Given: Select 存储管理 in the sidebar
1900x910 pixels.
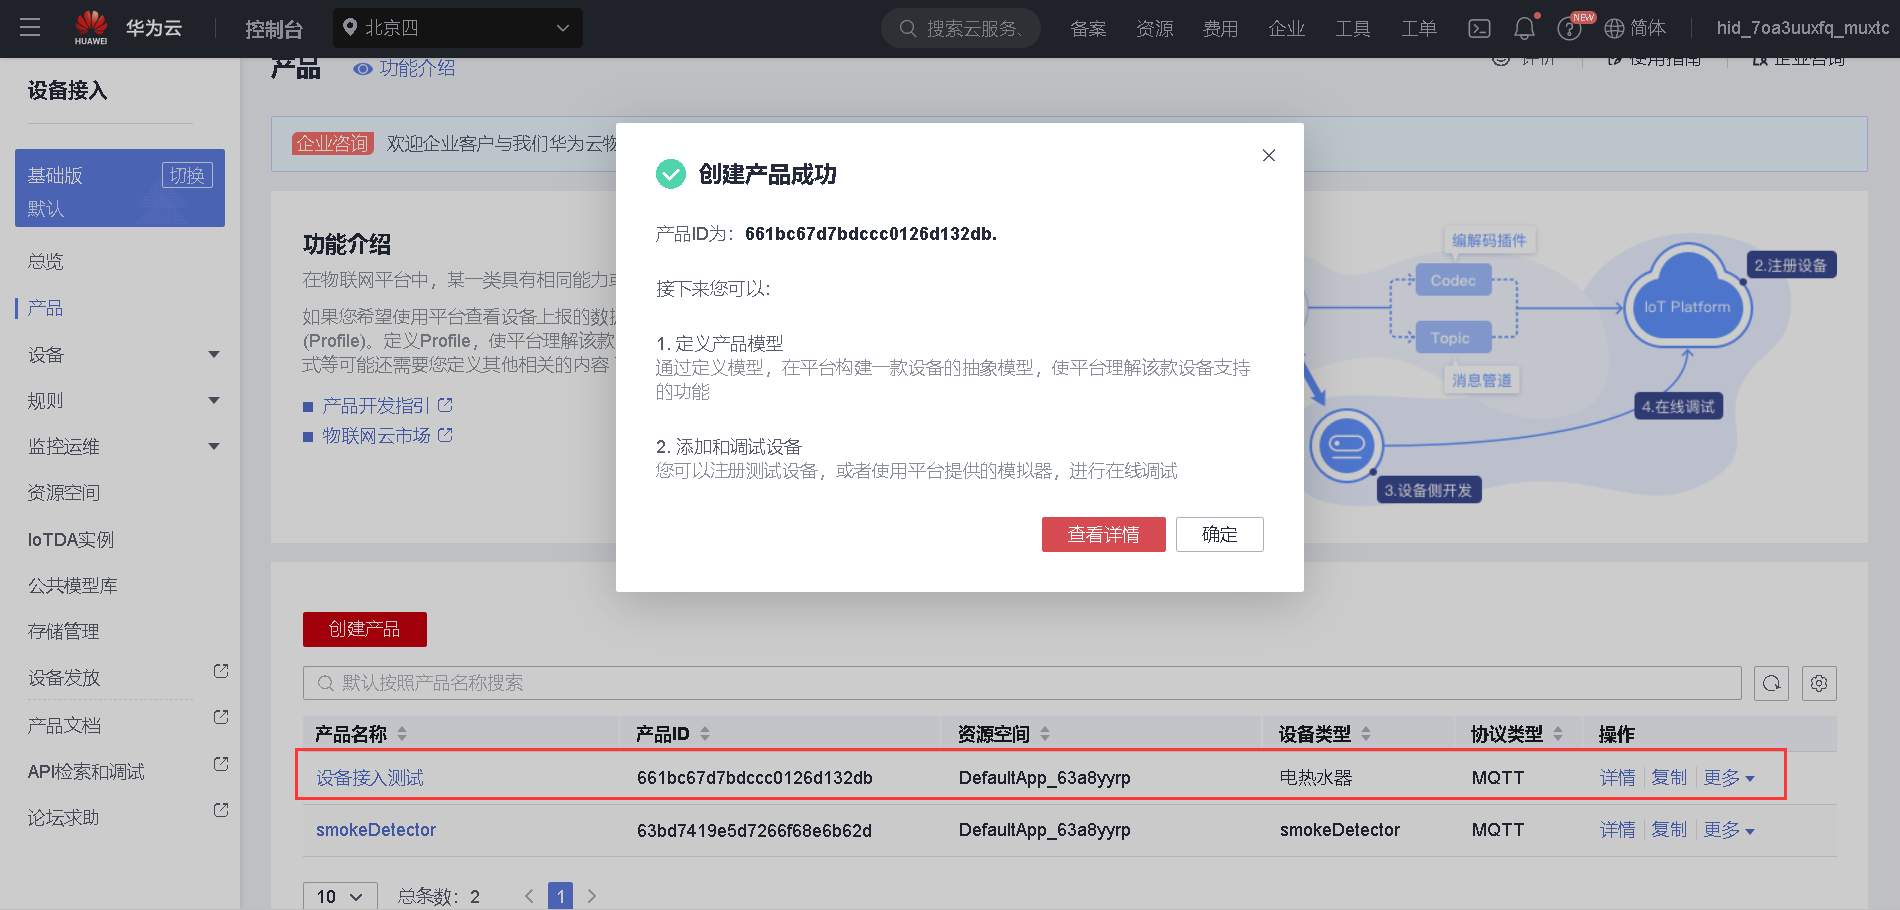Looking at the screenshot, I should [64, 632].
